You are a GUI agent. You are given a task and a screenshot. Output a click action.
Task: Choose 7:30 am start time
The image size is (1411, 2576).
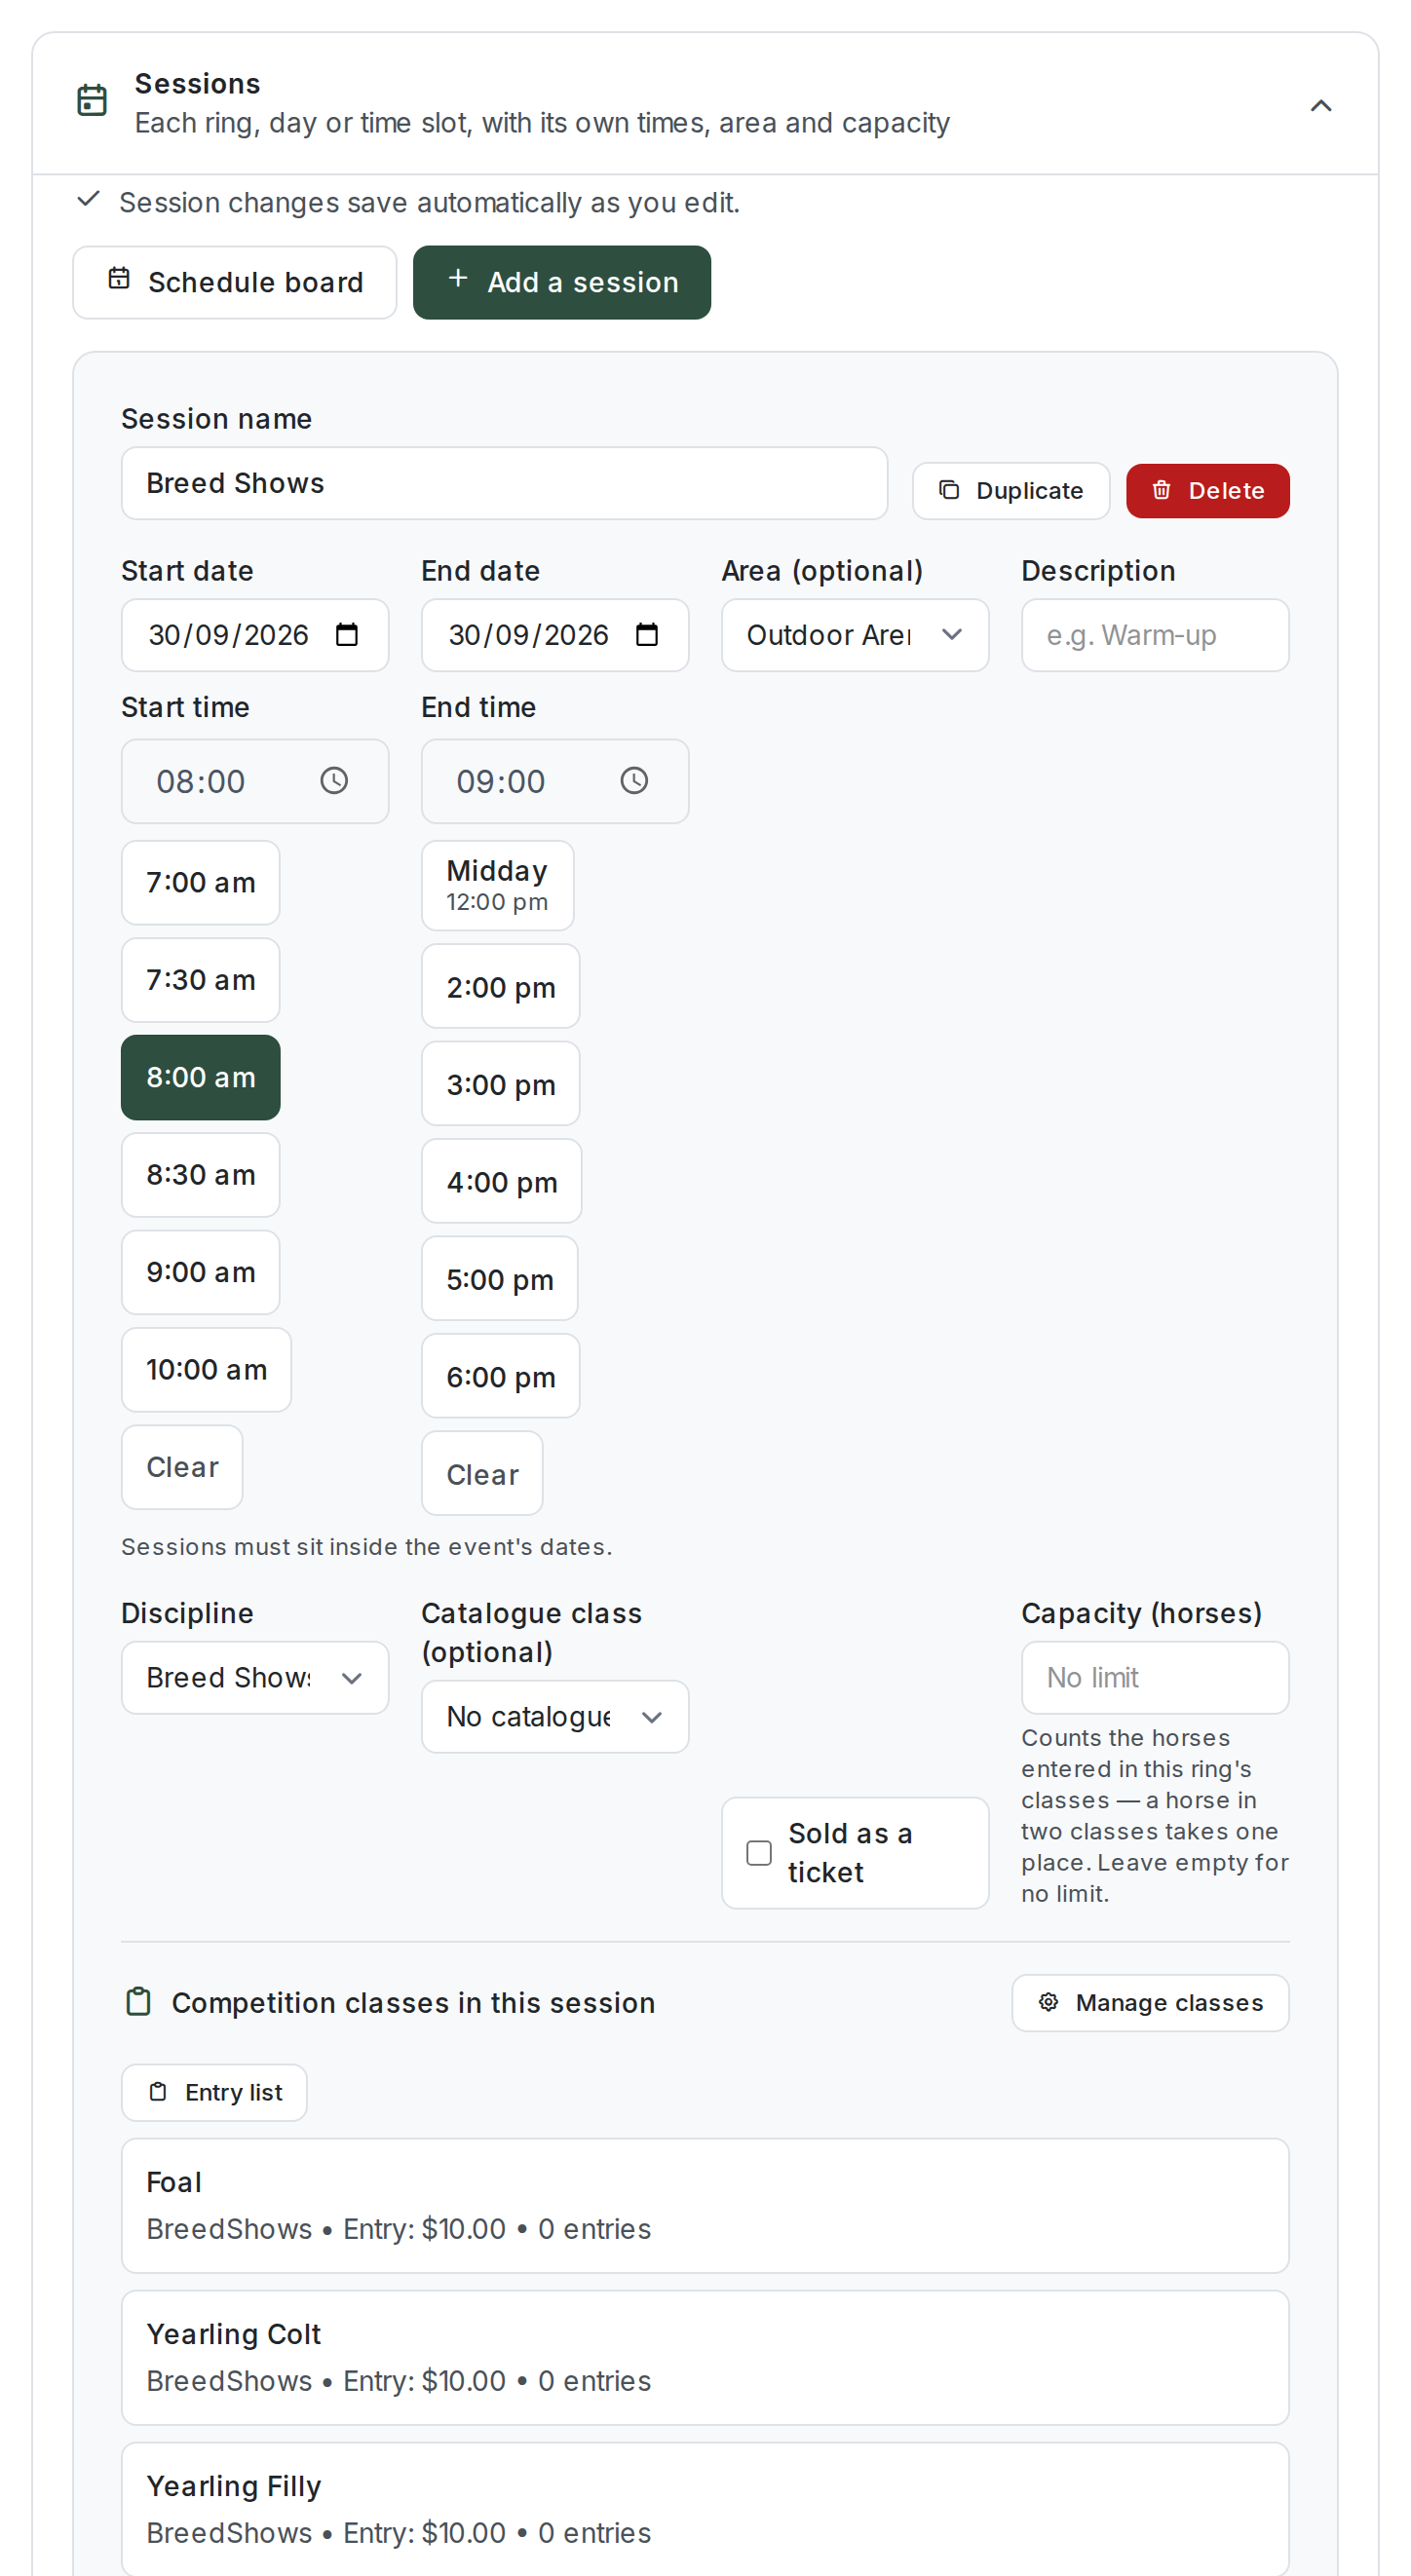200,979
